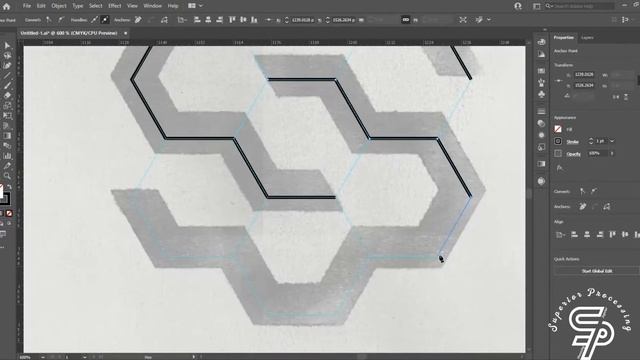Vertical align bottom in control bar

pos(254,20)
